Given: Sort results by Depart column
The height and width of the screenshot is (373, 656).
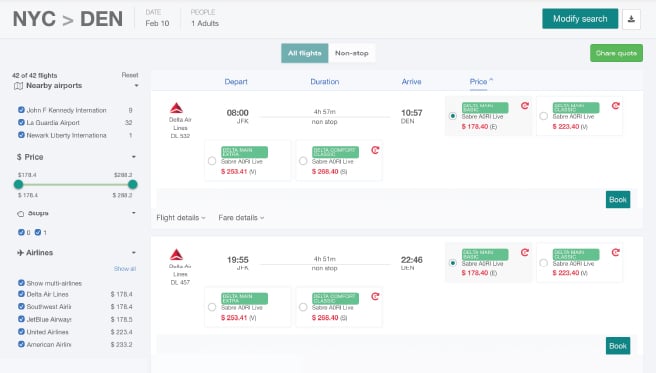Looking at the screenshot, I should (236, 82).
